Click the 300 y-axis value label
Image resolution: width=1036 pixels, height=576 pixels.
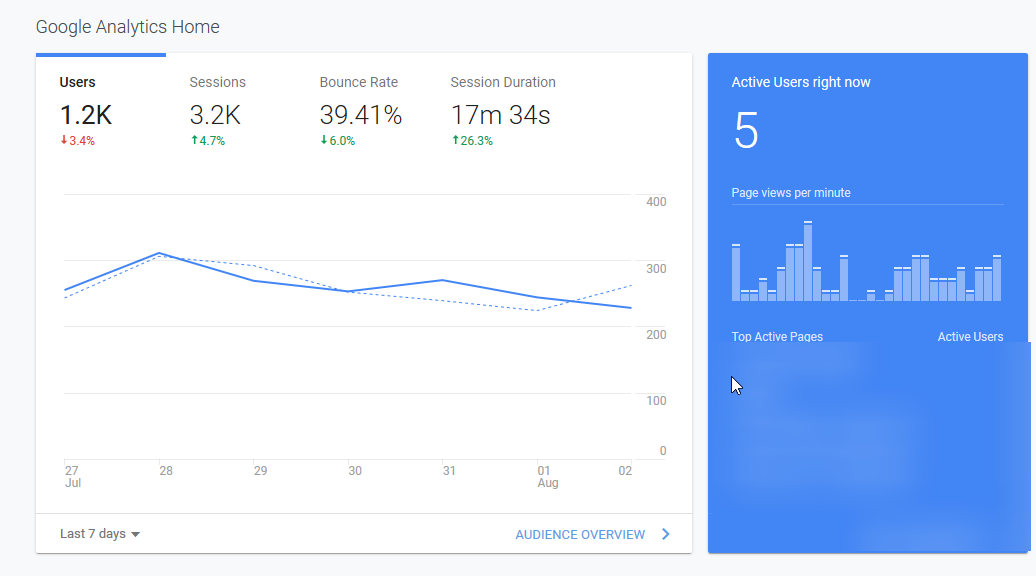(656, 269)
